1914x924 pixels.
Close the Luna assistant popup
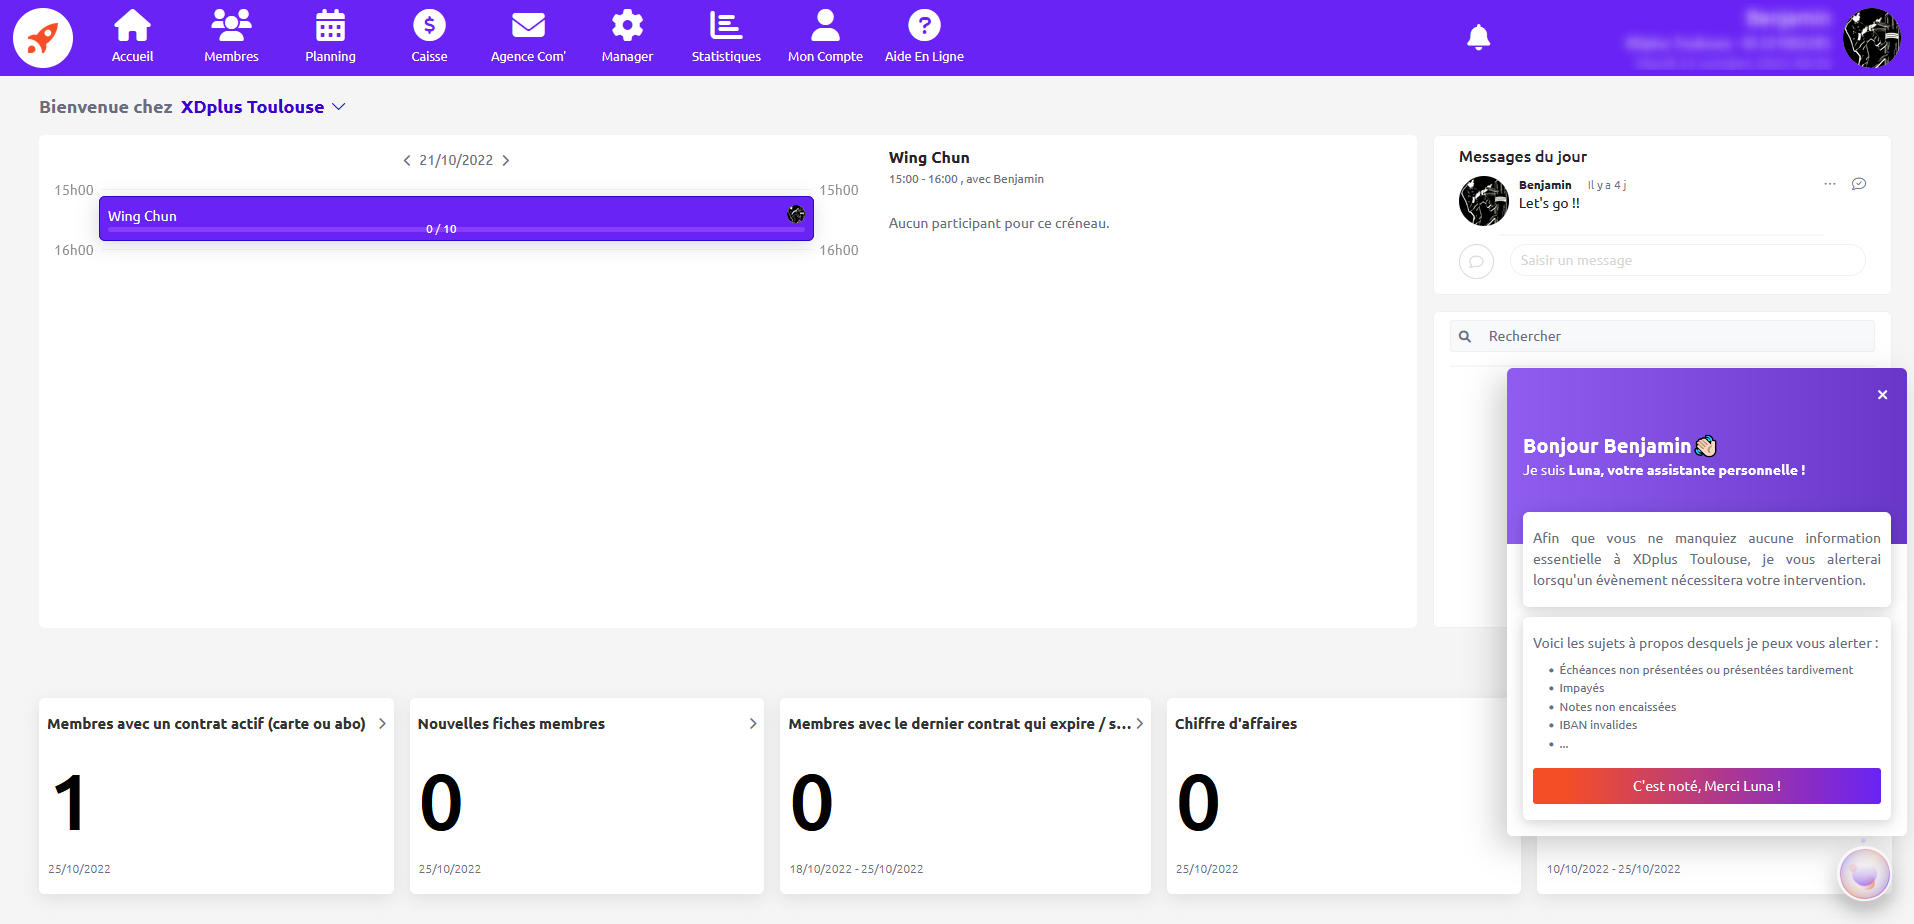[1882, 395]
